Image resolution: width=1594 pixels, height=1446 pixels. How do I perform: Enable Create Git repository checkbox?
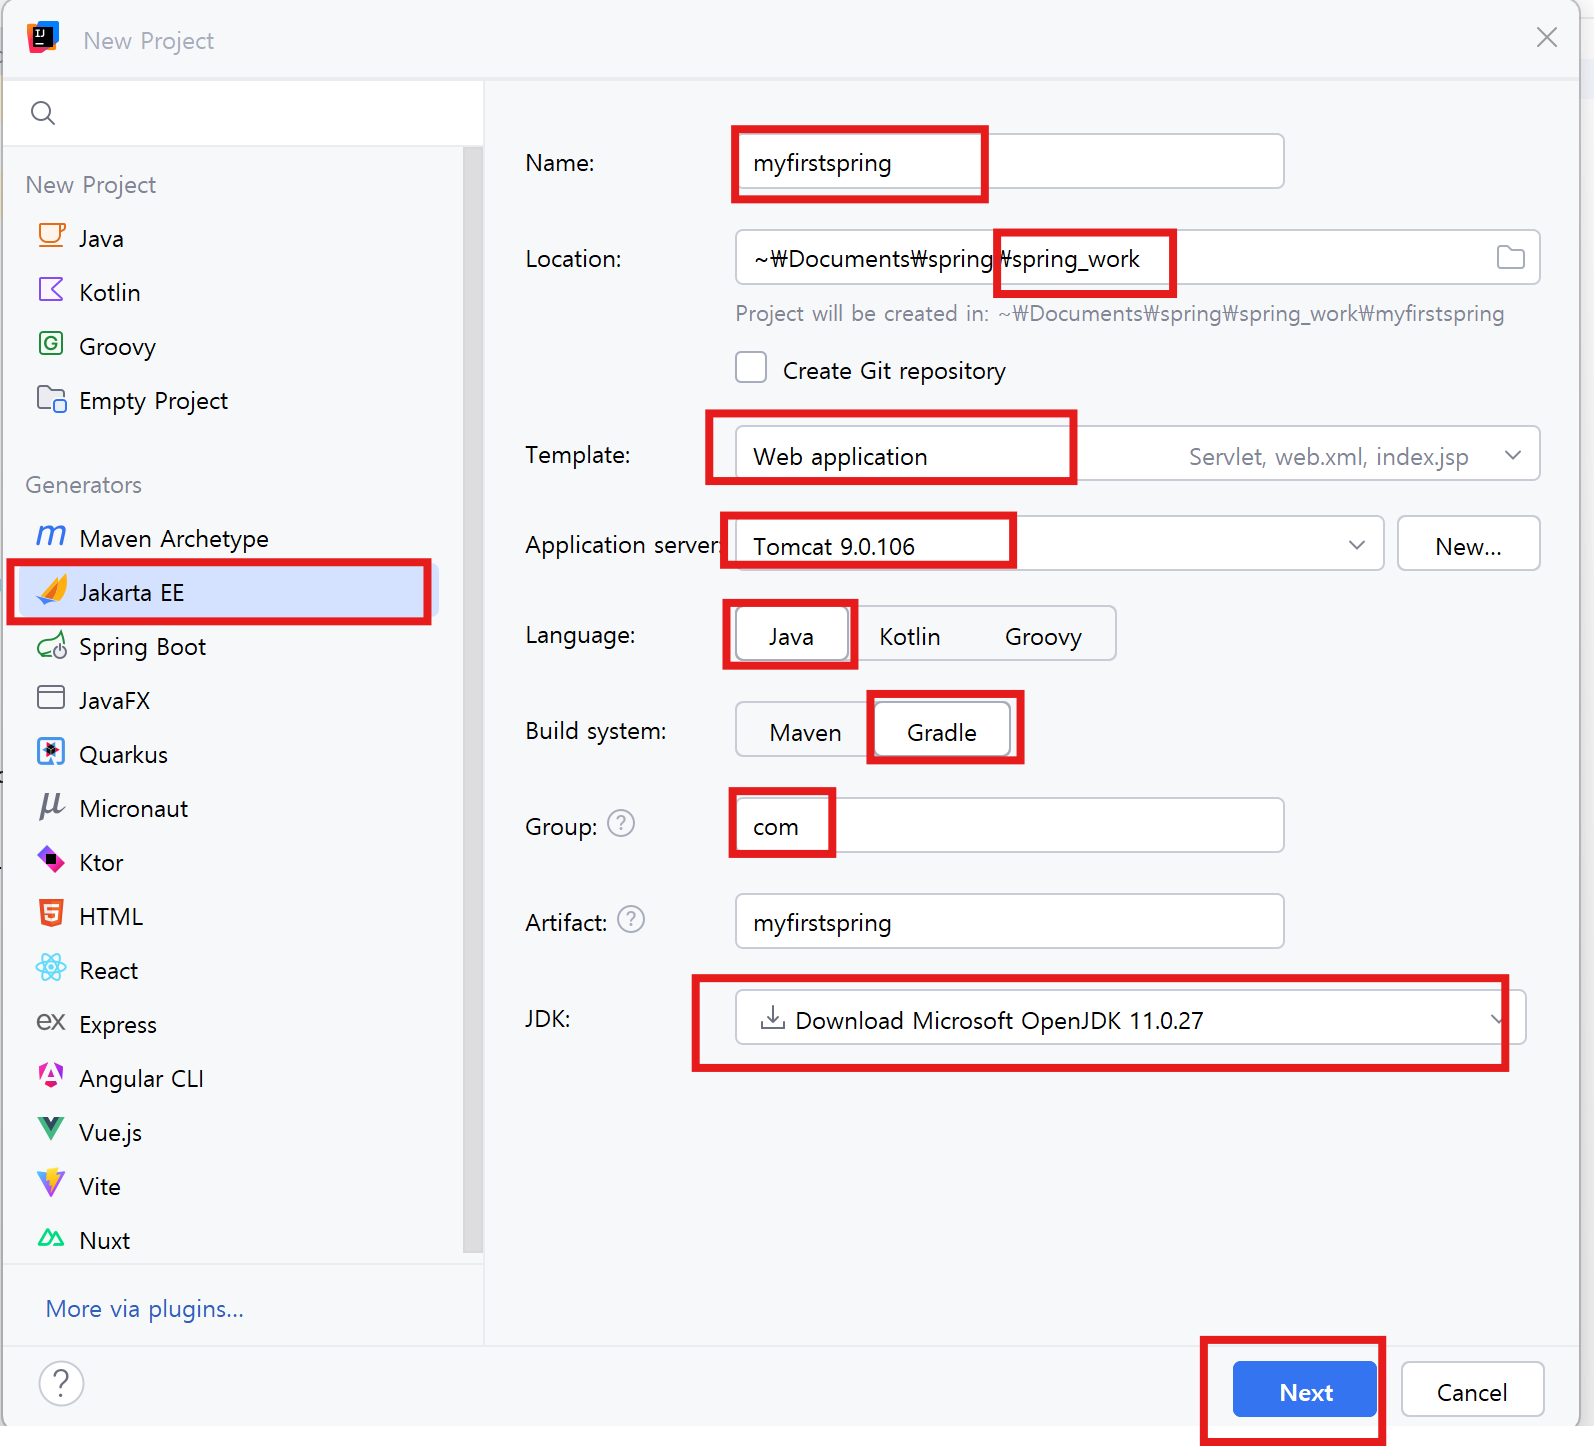point(751,368)
